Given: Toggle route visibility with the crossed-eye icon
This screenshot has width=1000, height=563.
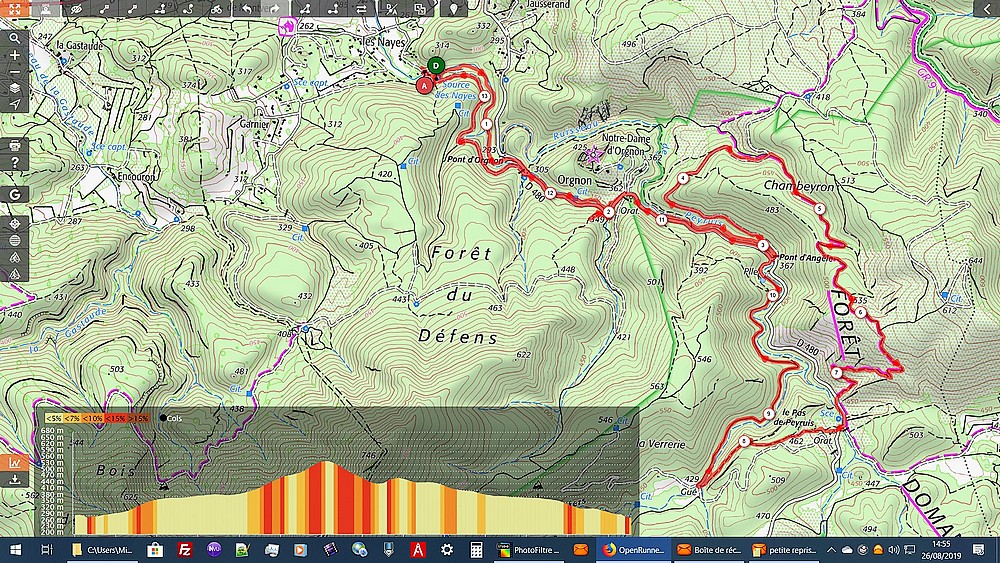Looking at the screenshot, I should 77,8.
